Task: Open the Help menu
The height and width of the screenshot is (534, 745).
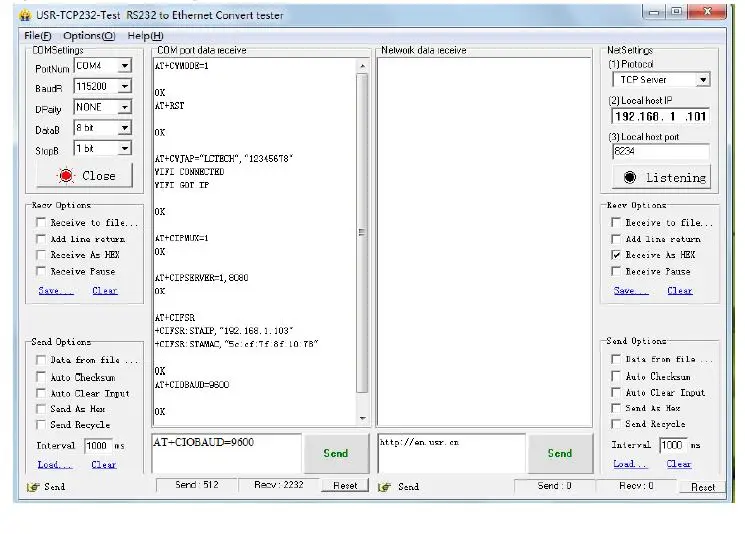Action: coord(145,36)
